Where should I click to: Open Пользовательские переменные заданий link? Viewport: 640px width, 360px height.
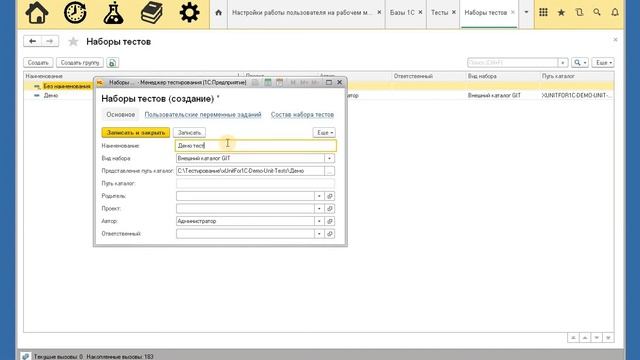(x=203, y=115)
